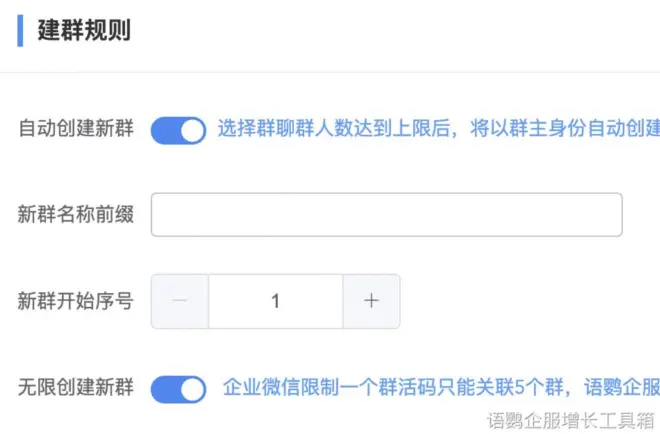
Task: Focus the 新群开始序号 number field showing 1
Action: (x=275, y=301)
